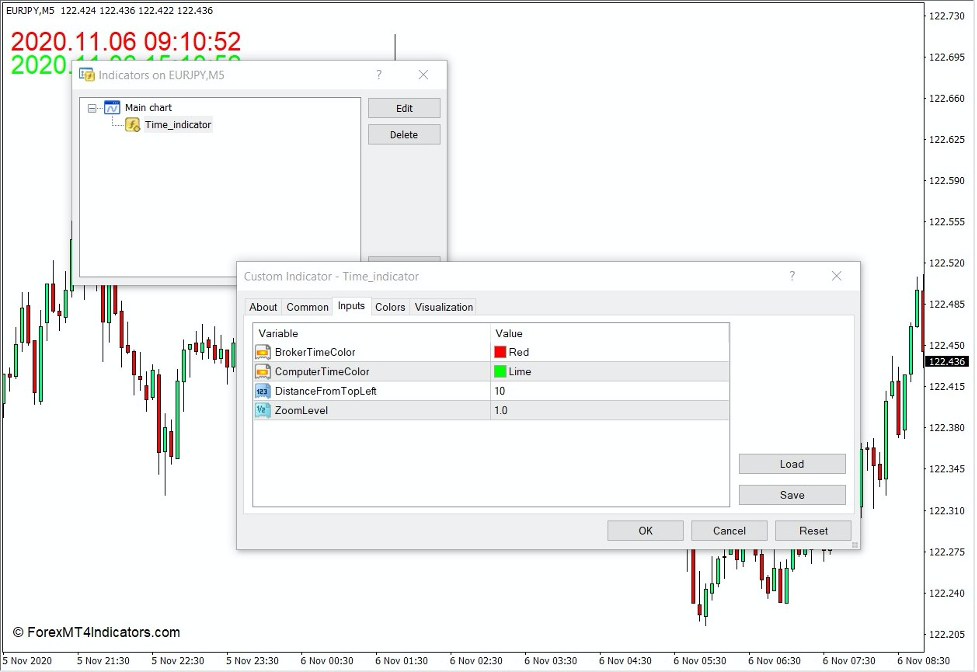This screenshot has height=672, width=977.
Task: Click the 123 integer icon beside DistanceFromTopLeft
Action: (262, 391)
